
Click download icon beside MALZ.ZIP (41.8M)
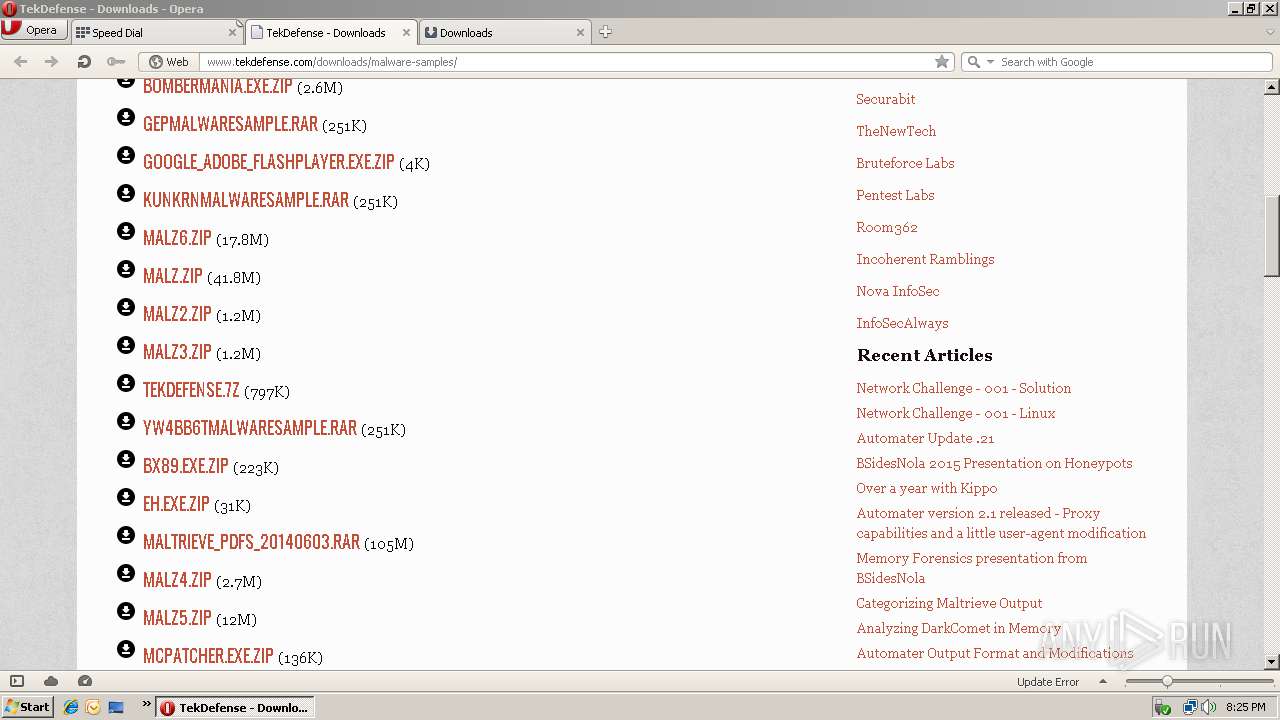pos(126,269)
